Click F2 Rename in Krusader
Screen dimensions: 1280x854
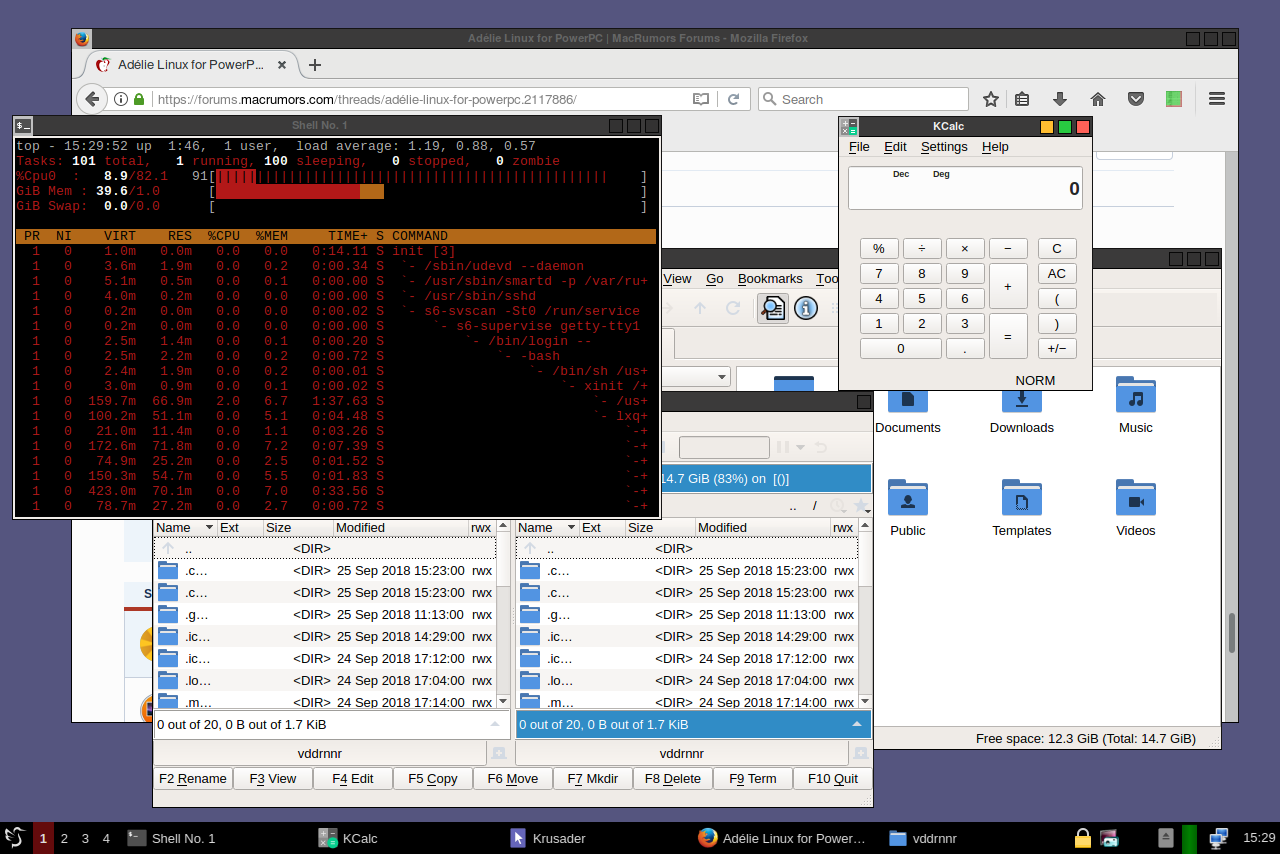193,778
